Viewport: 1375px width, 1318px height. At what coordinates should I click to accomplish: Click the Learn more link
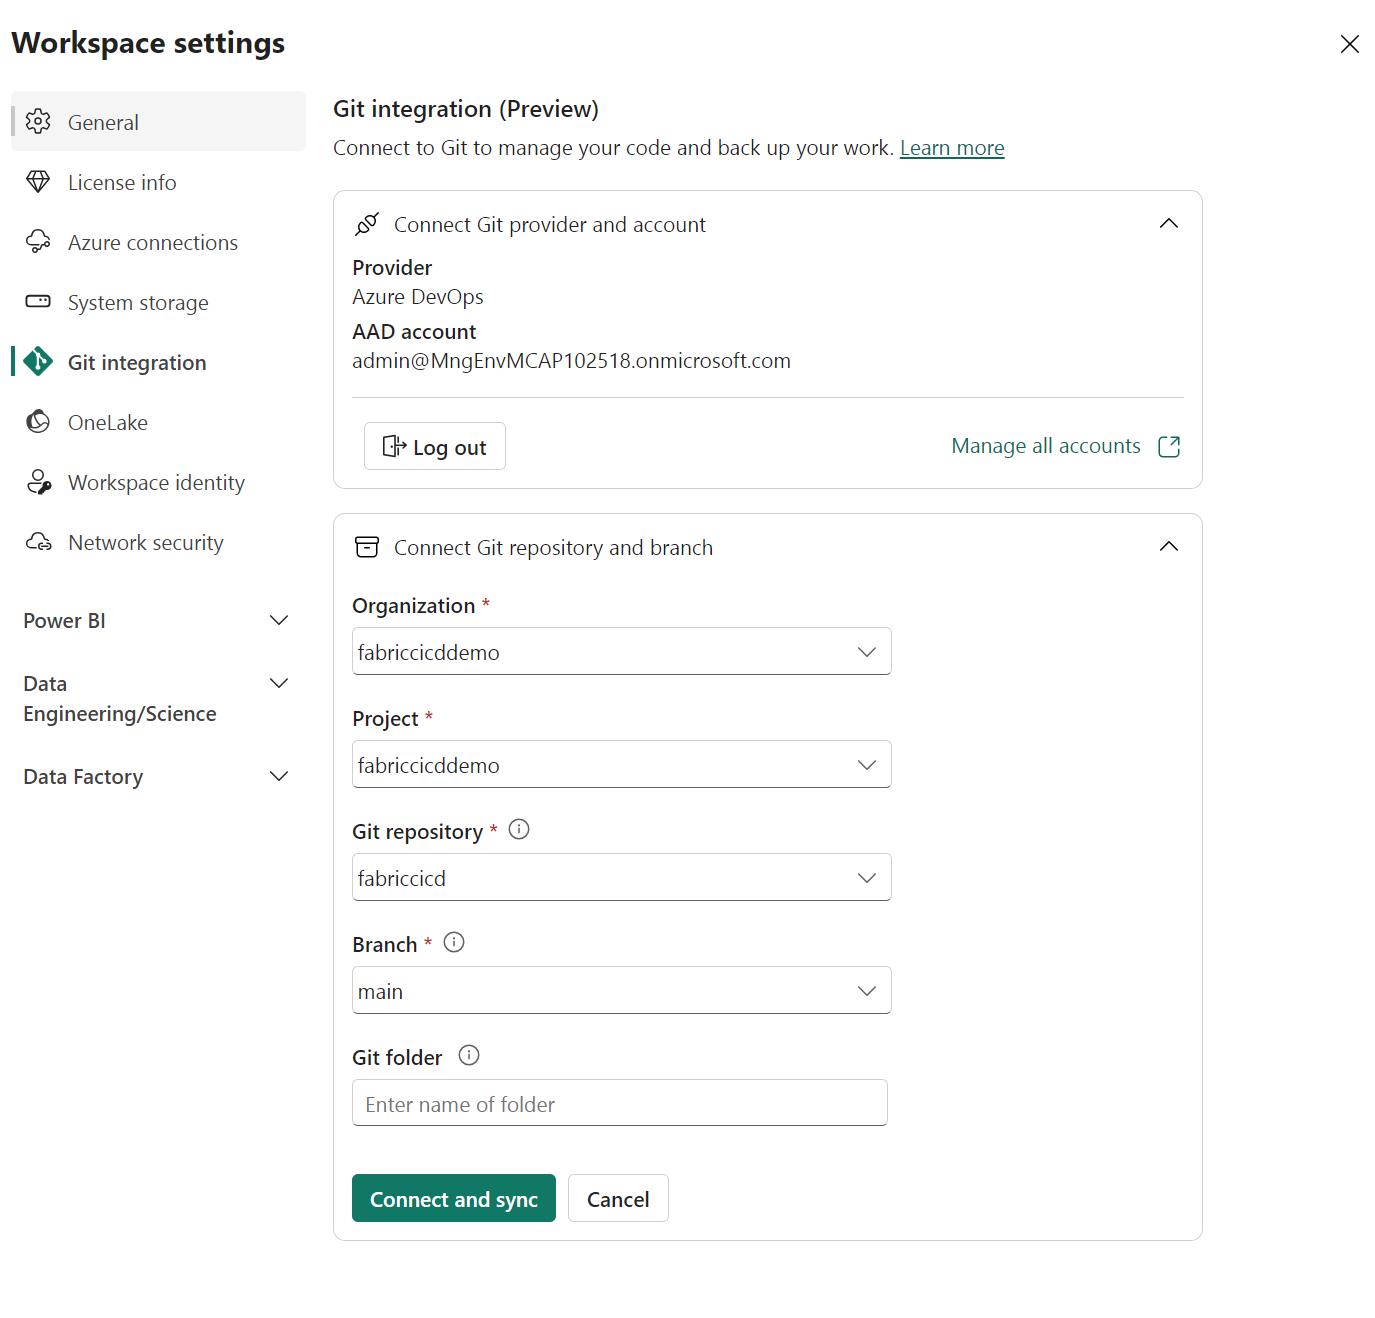pos(952,148)
